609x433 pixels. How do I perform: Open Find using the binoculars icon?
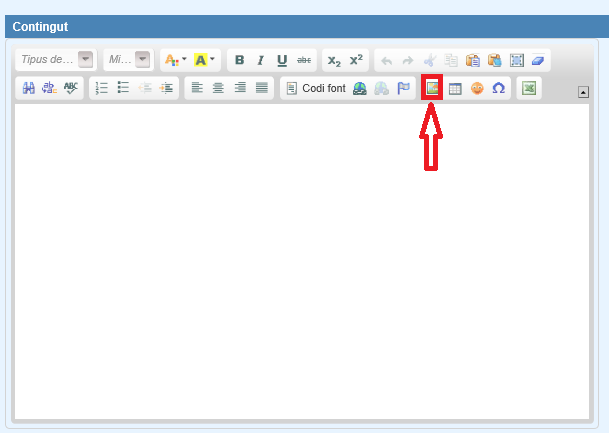tap(28, 88)
